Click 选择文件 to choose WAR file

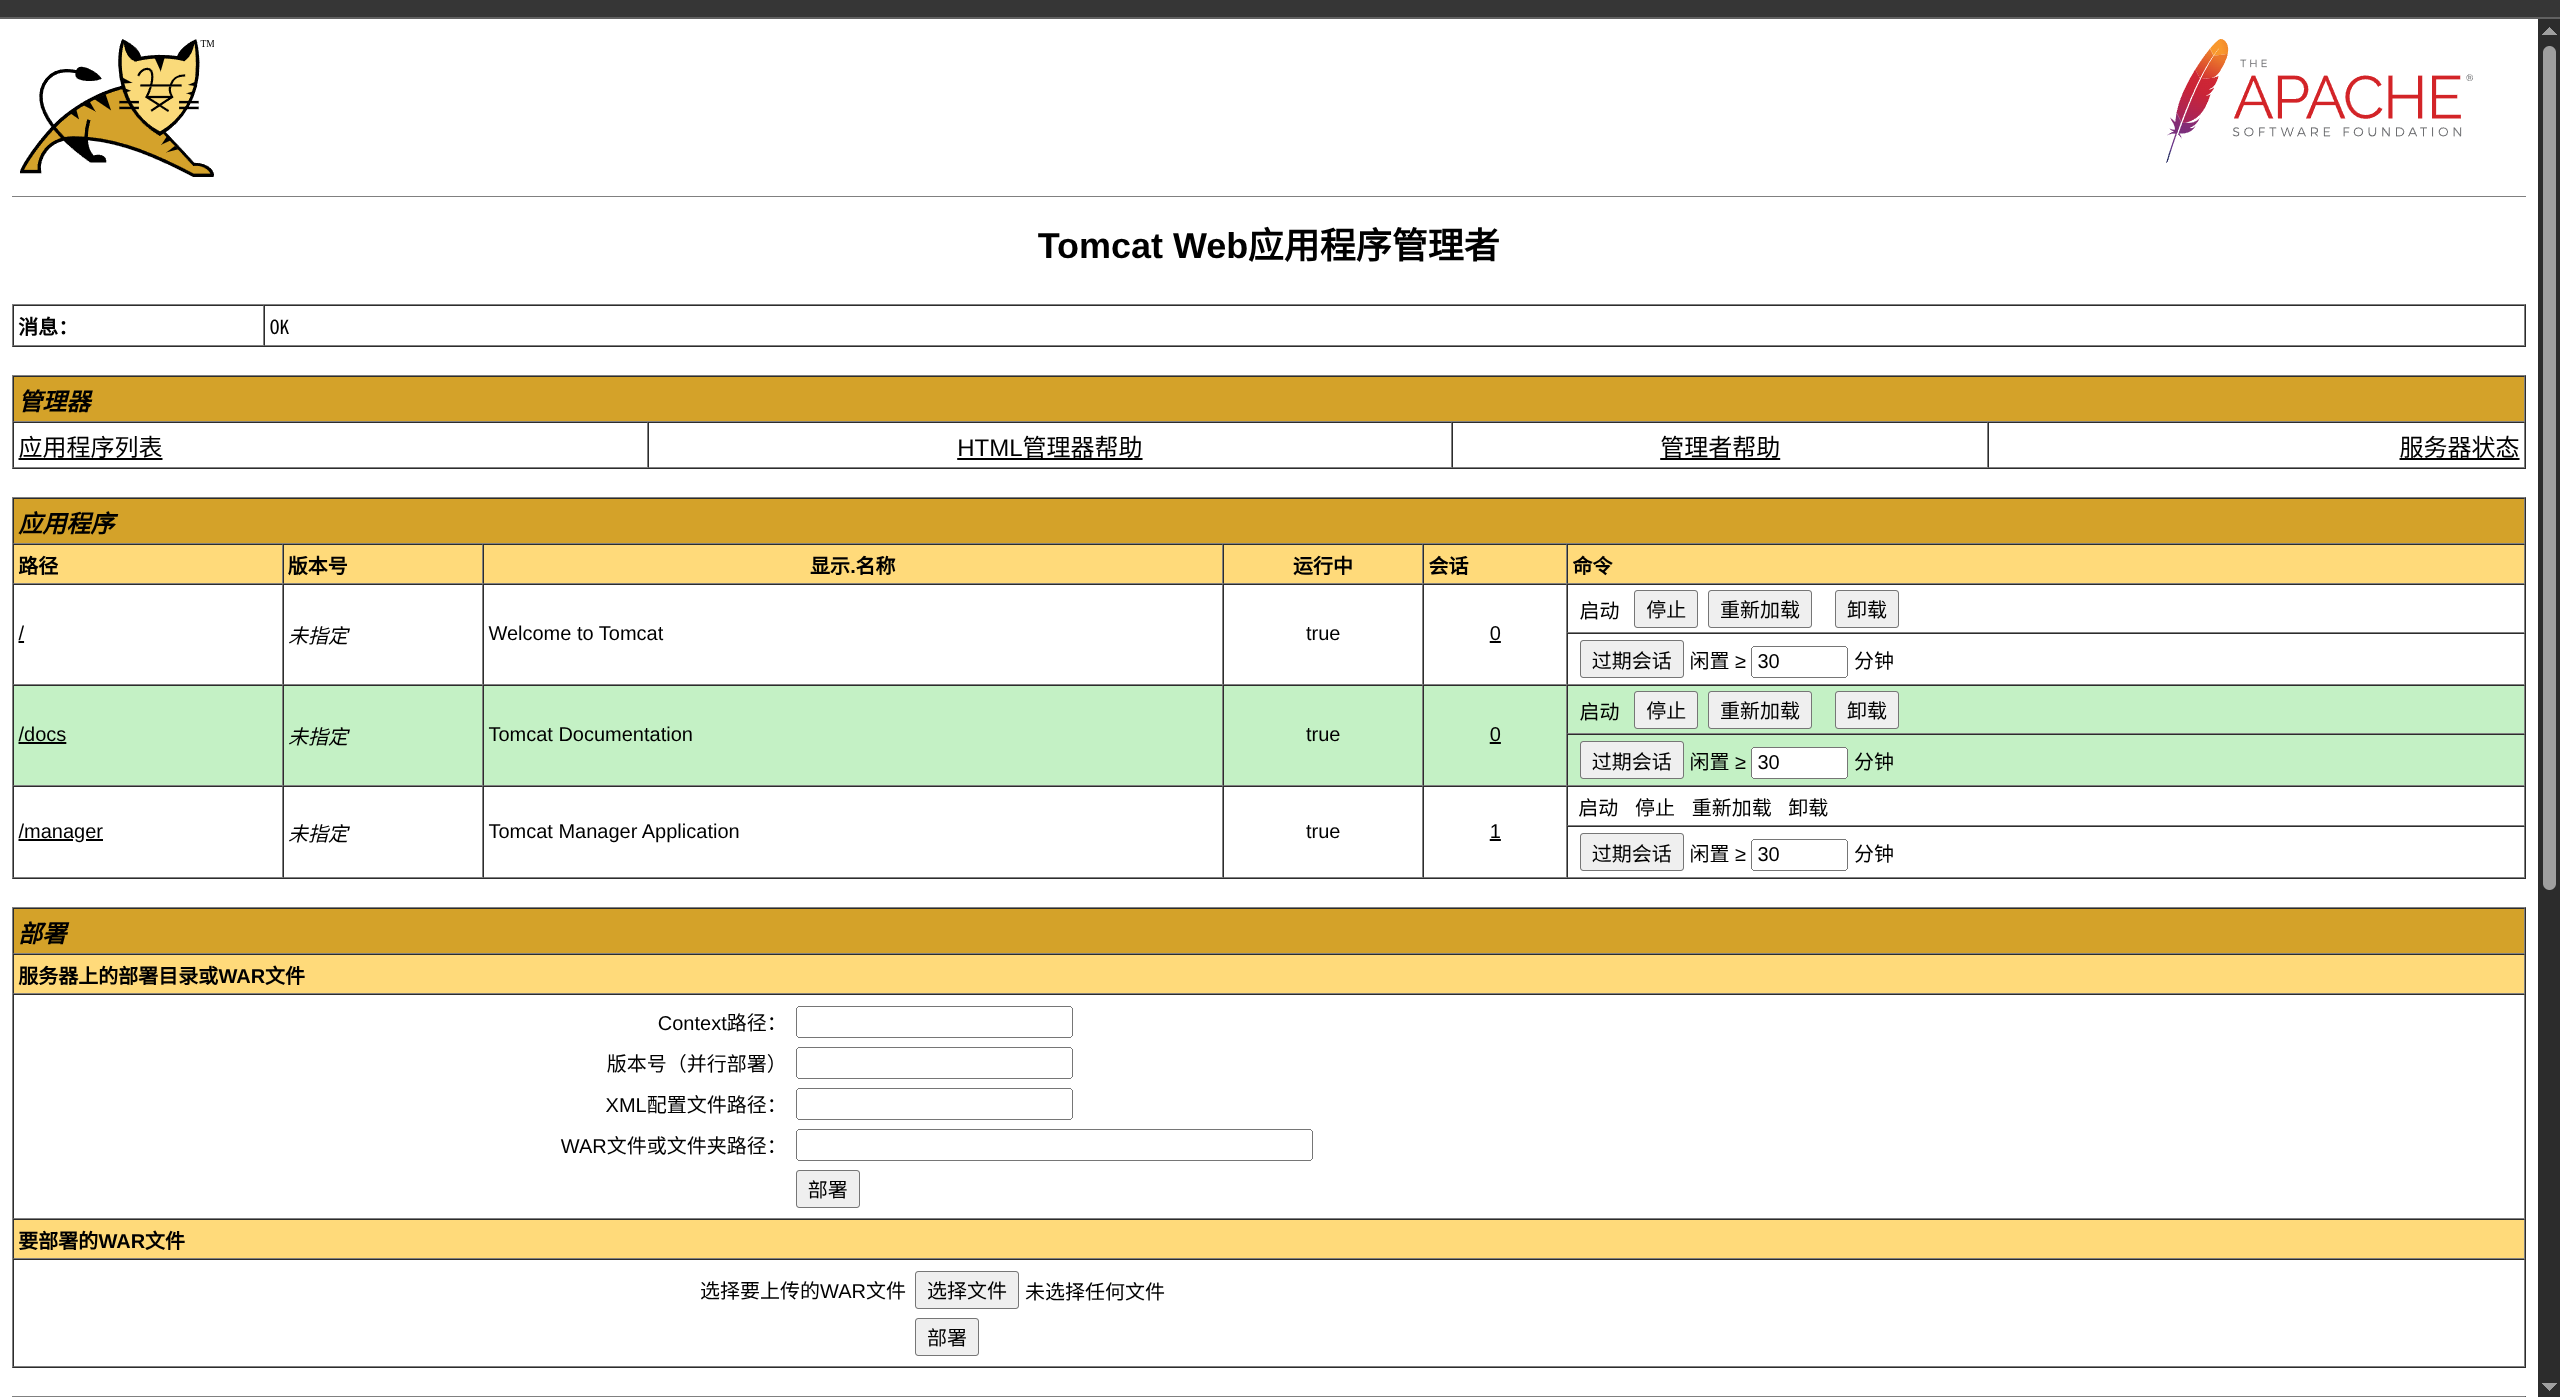(x=966, y=1290)
